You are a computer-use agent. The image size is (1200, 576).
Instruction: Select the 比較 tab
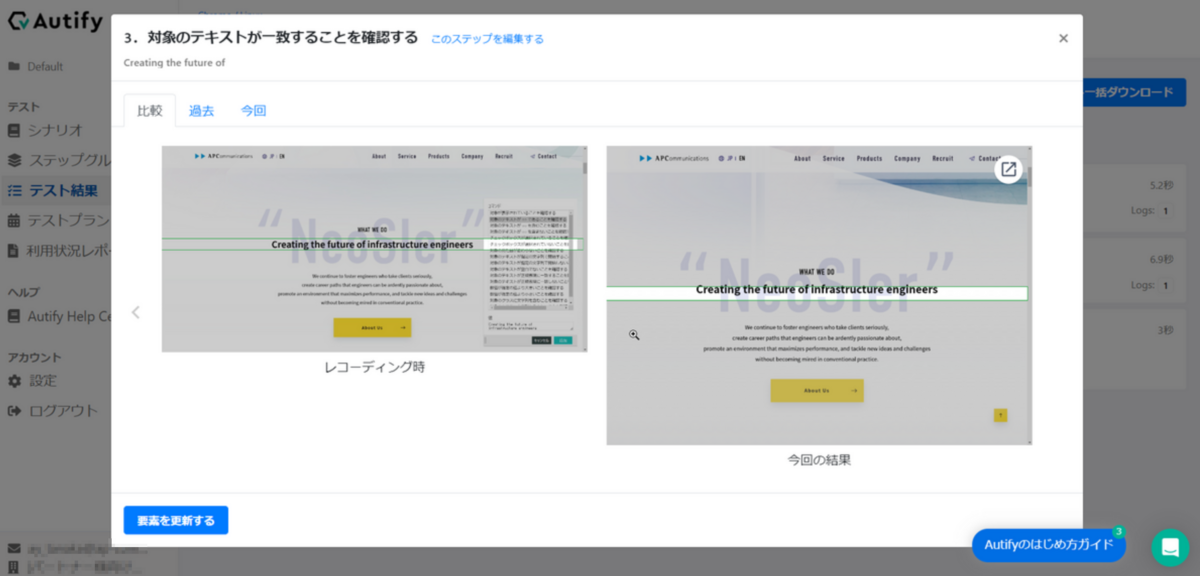148,112
